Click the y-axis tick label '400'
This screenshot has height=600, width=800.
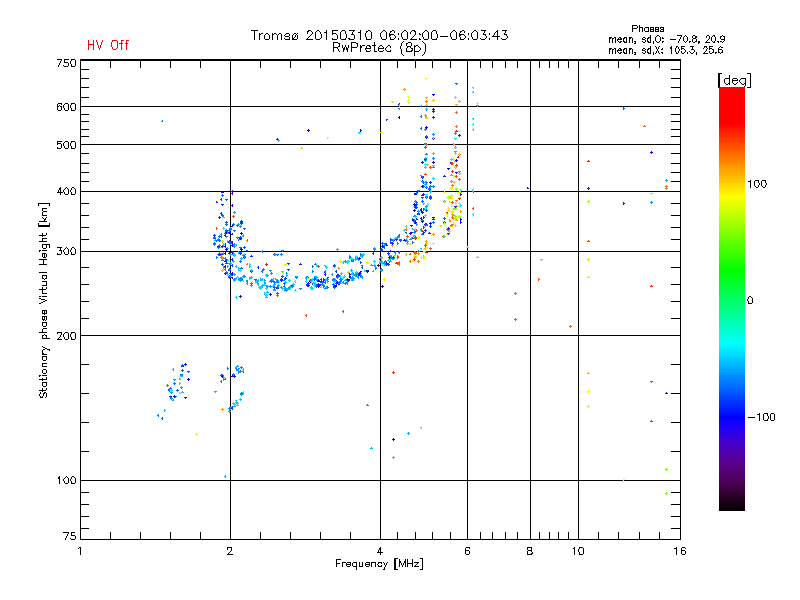pos(66,192)
